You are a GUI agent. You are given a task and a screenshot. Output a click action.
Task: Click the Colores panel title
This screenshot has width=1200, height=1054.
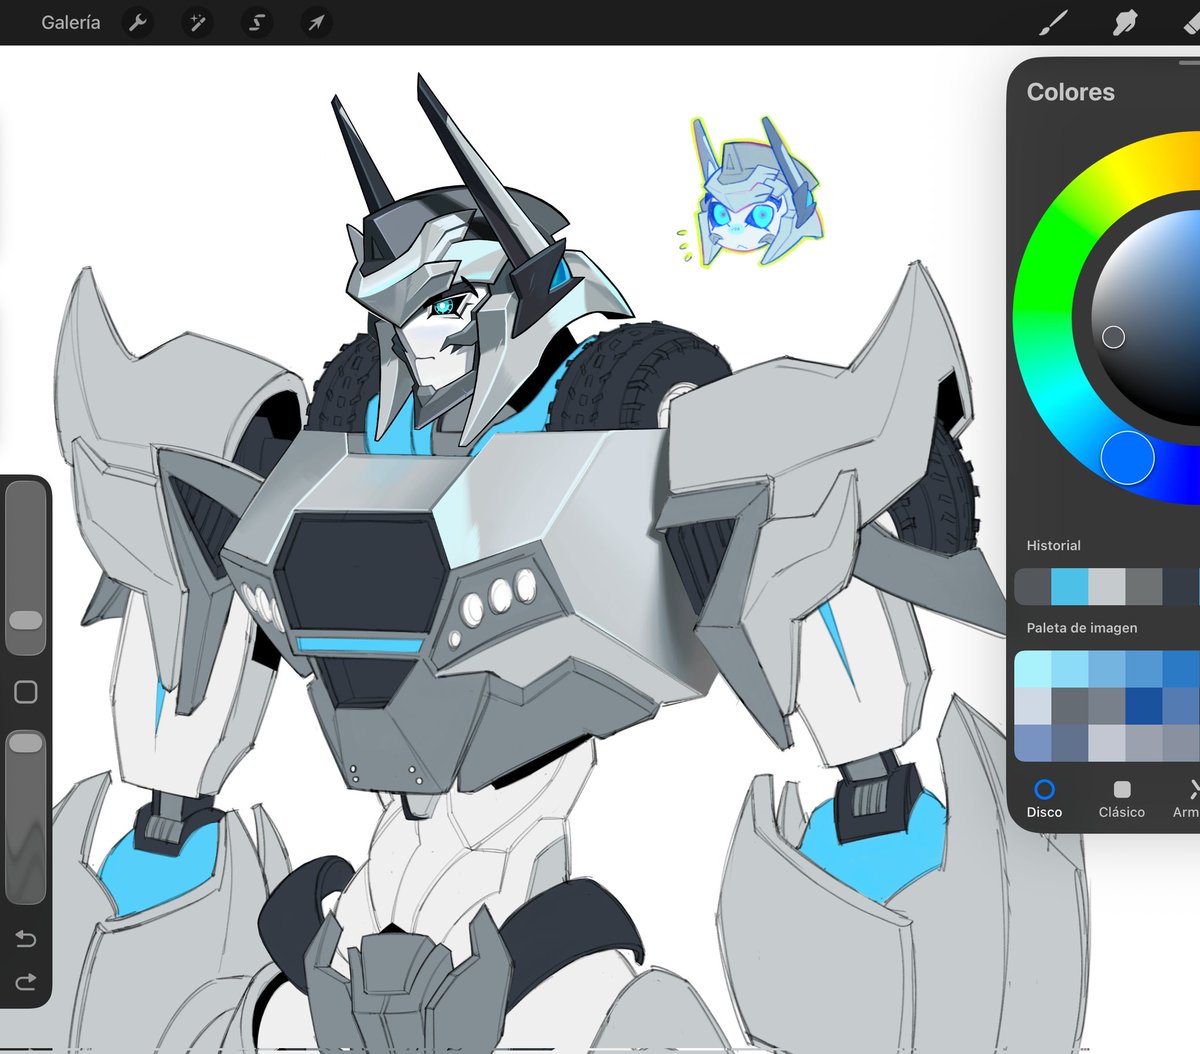coord(1070,92)
